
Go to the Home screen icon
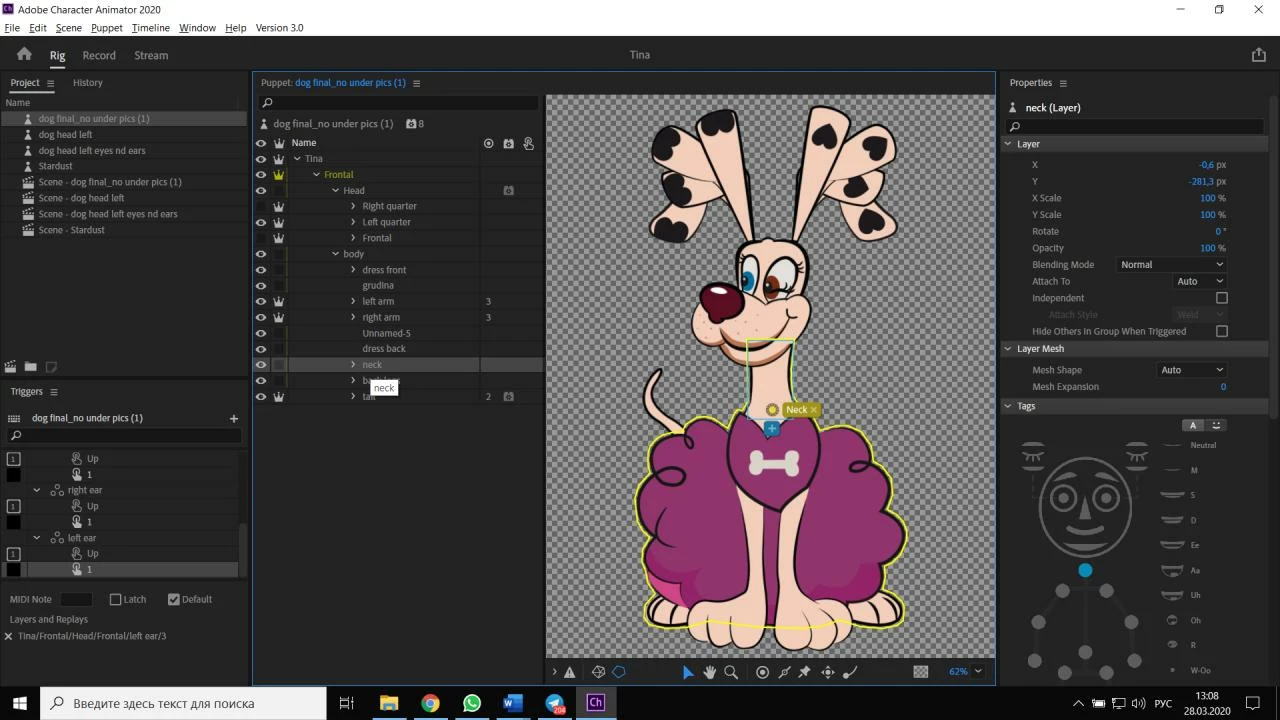coord(24,55)
